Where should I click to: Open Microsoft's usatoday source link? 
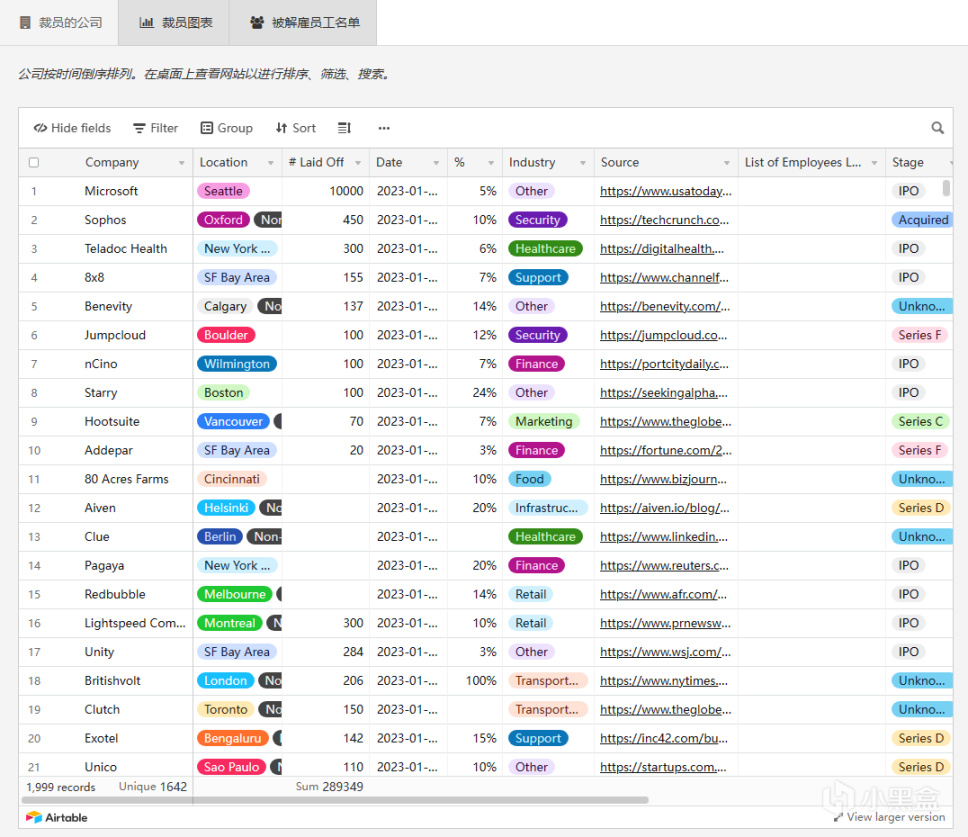666,191
